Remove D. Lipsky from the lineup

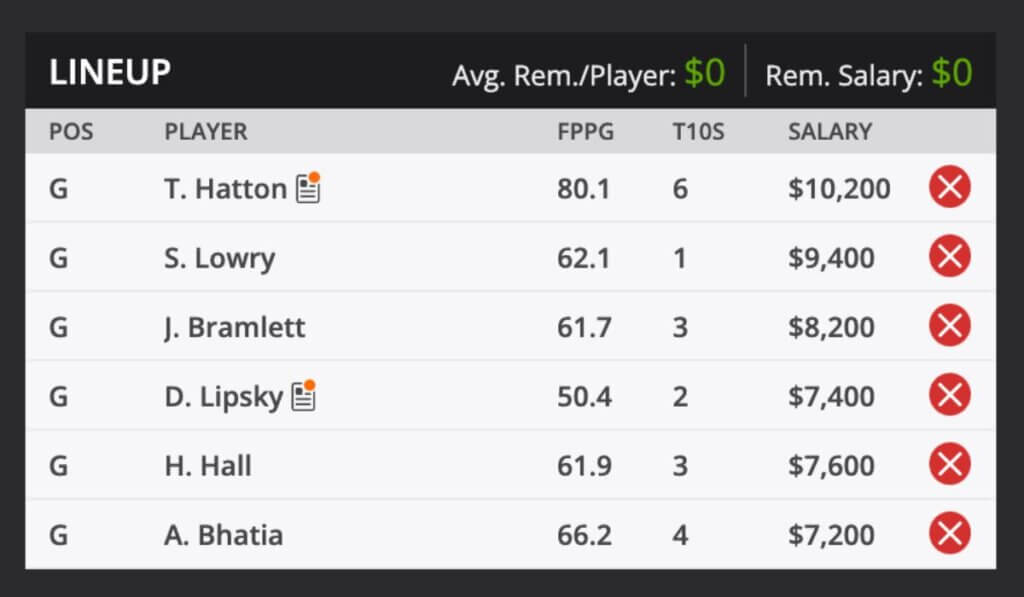point(948,395)
